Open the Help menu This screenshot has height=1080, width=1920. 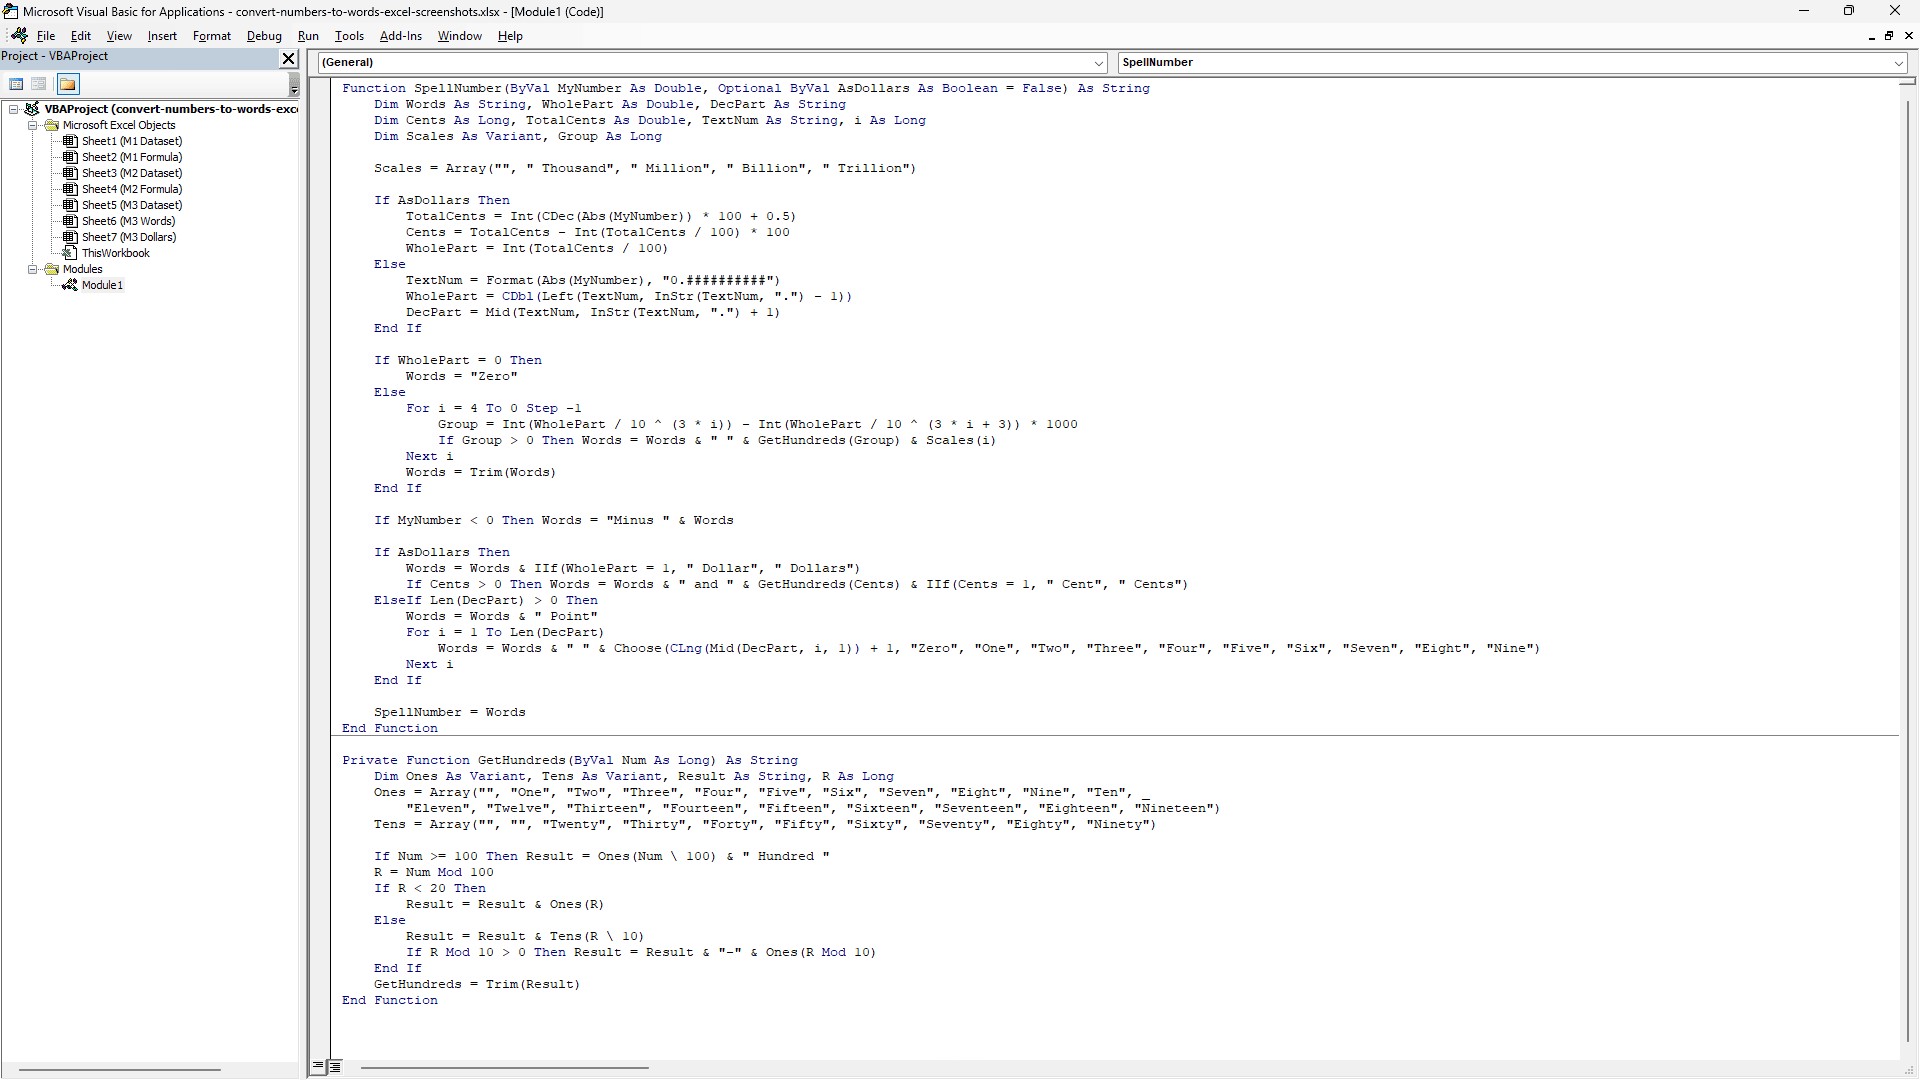pyautogui.click(x=510, y=36)
